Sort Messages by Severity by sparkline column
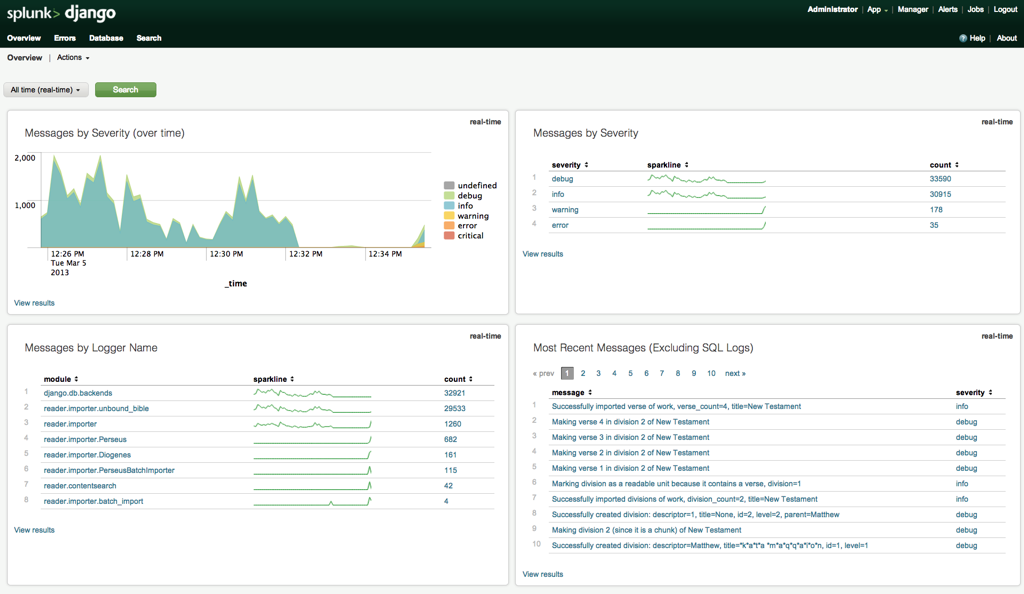1024x594 pixels. click(667, 165)
